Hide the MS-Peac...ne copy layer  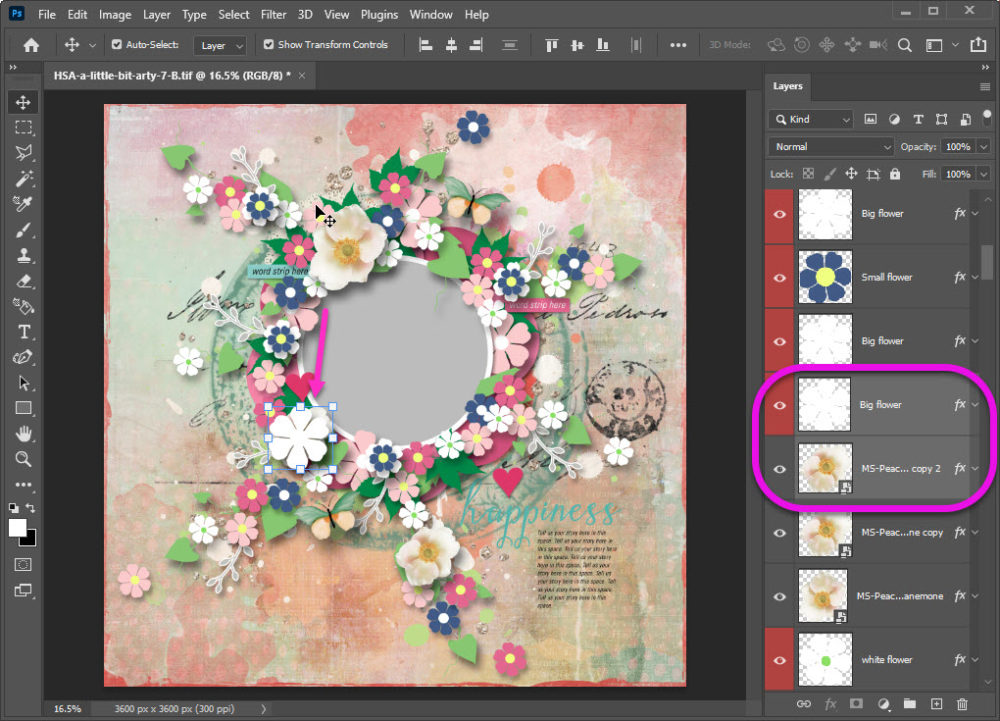pos(779,532)
